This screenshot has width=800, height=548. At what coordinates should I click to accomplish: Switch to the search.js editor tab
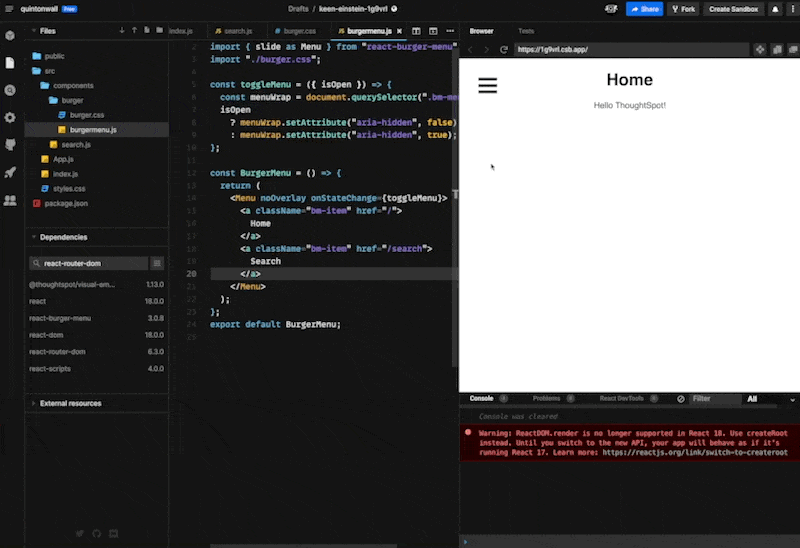click(234, 31)
